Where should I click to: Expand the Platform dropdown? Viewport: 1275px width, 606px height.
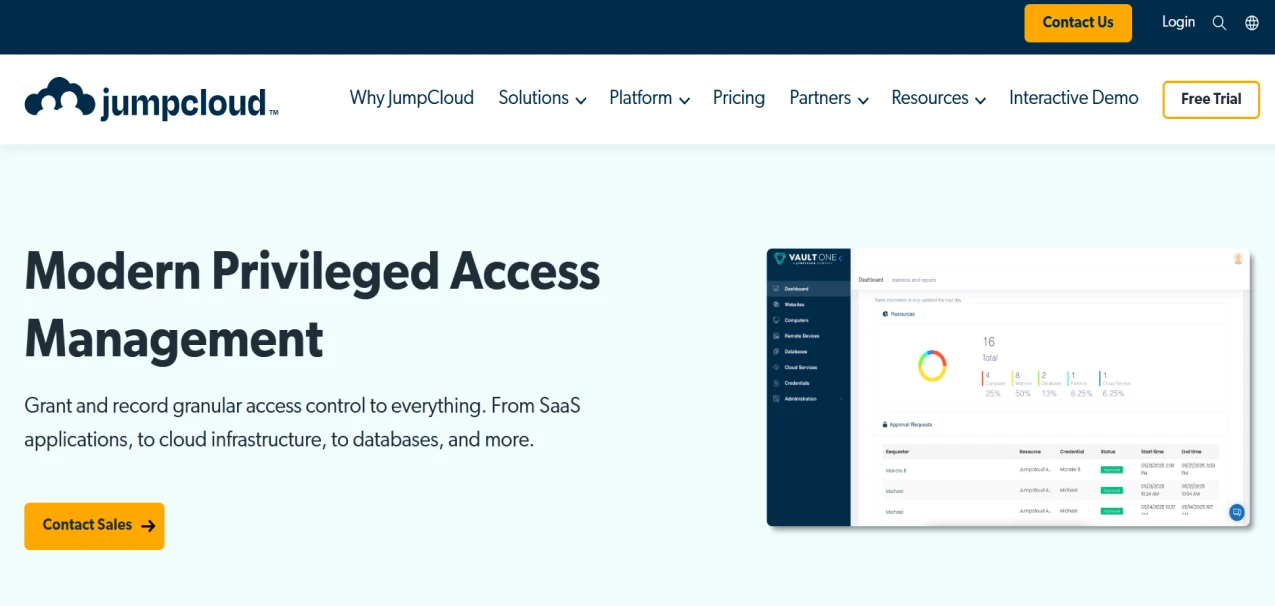pos(650,98)
